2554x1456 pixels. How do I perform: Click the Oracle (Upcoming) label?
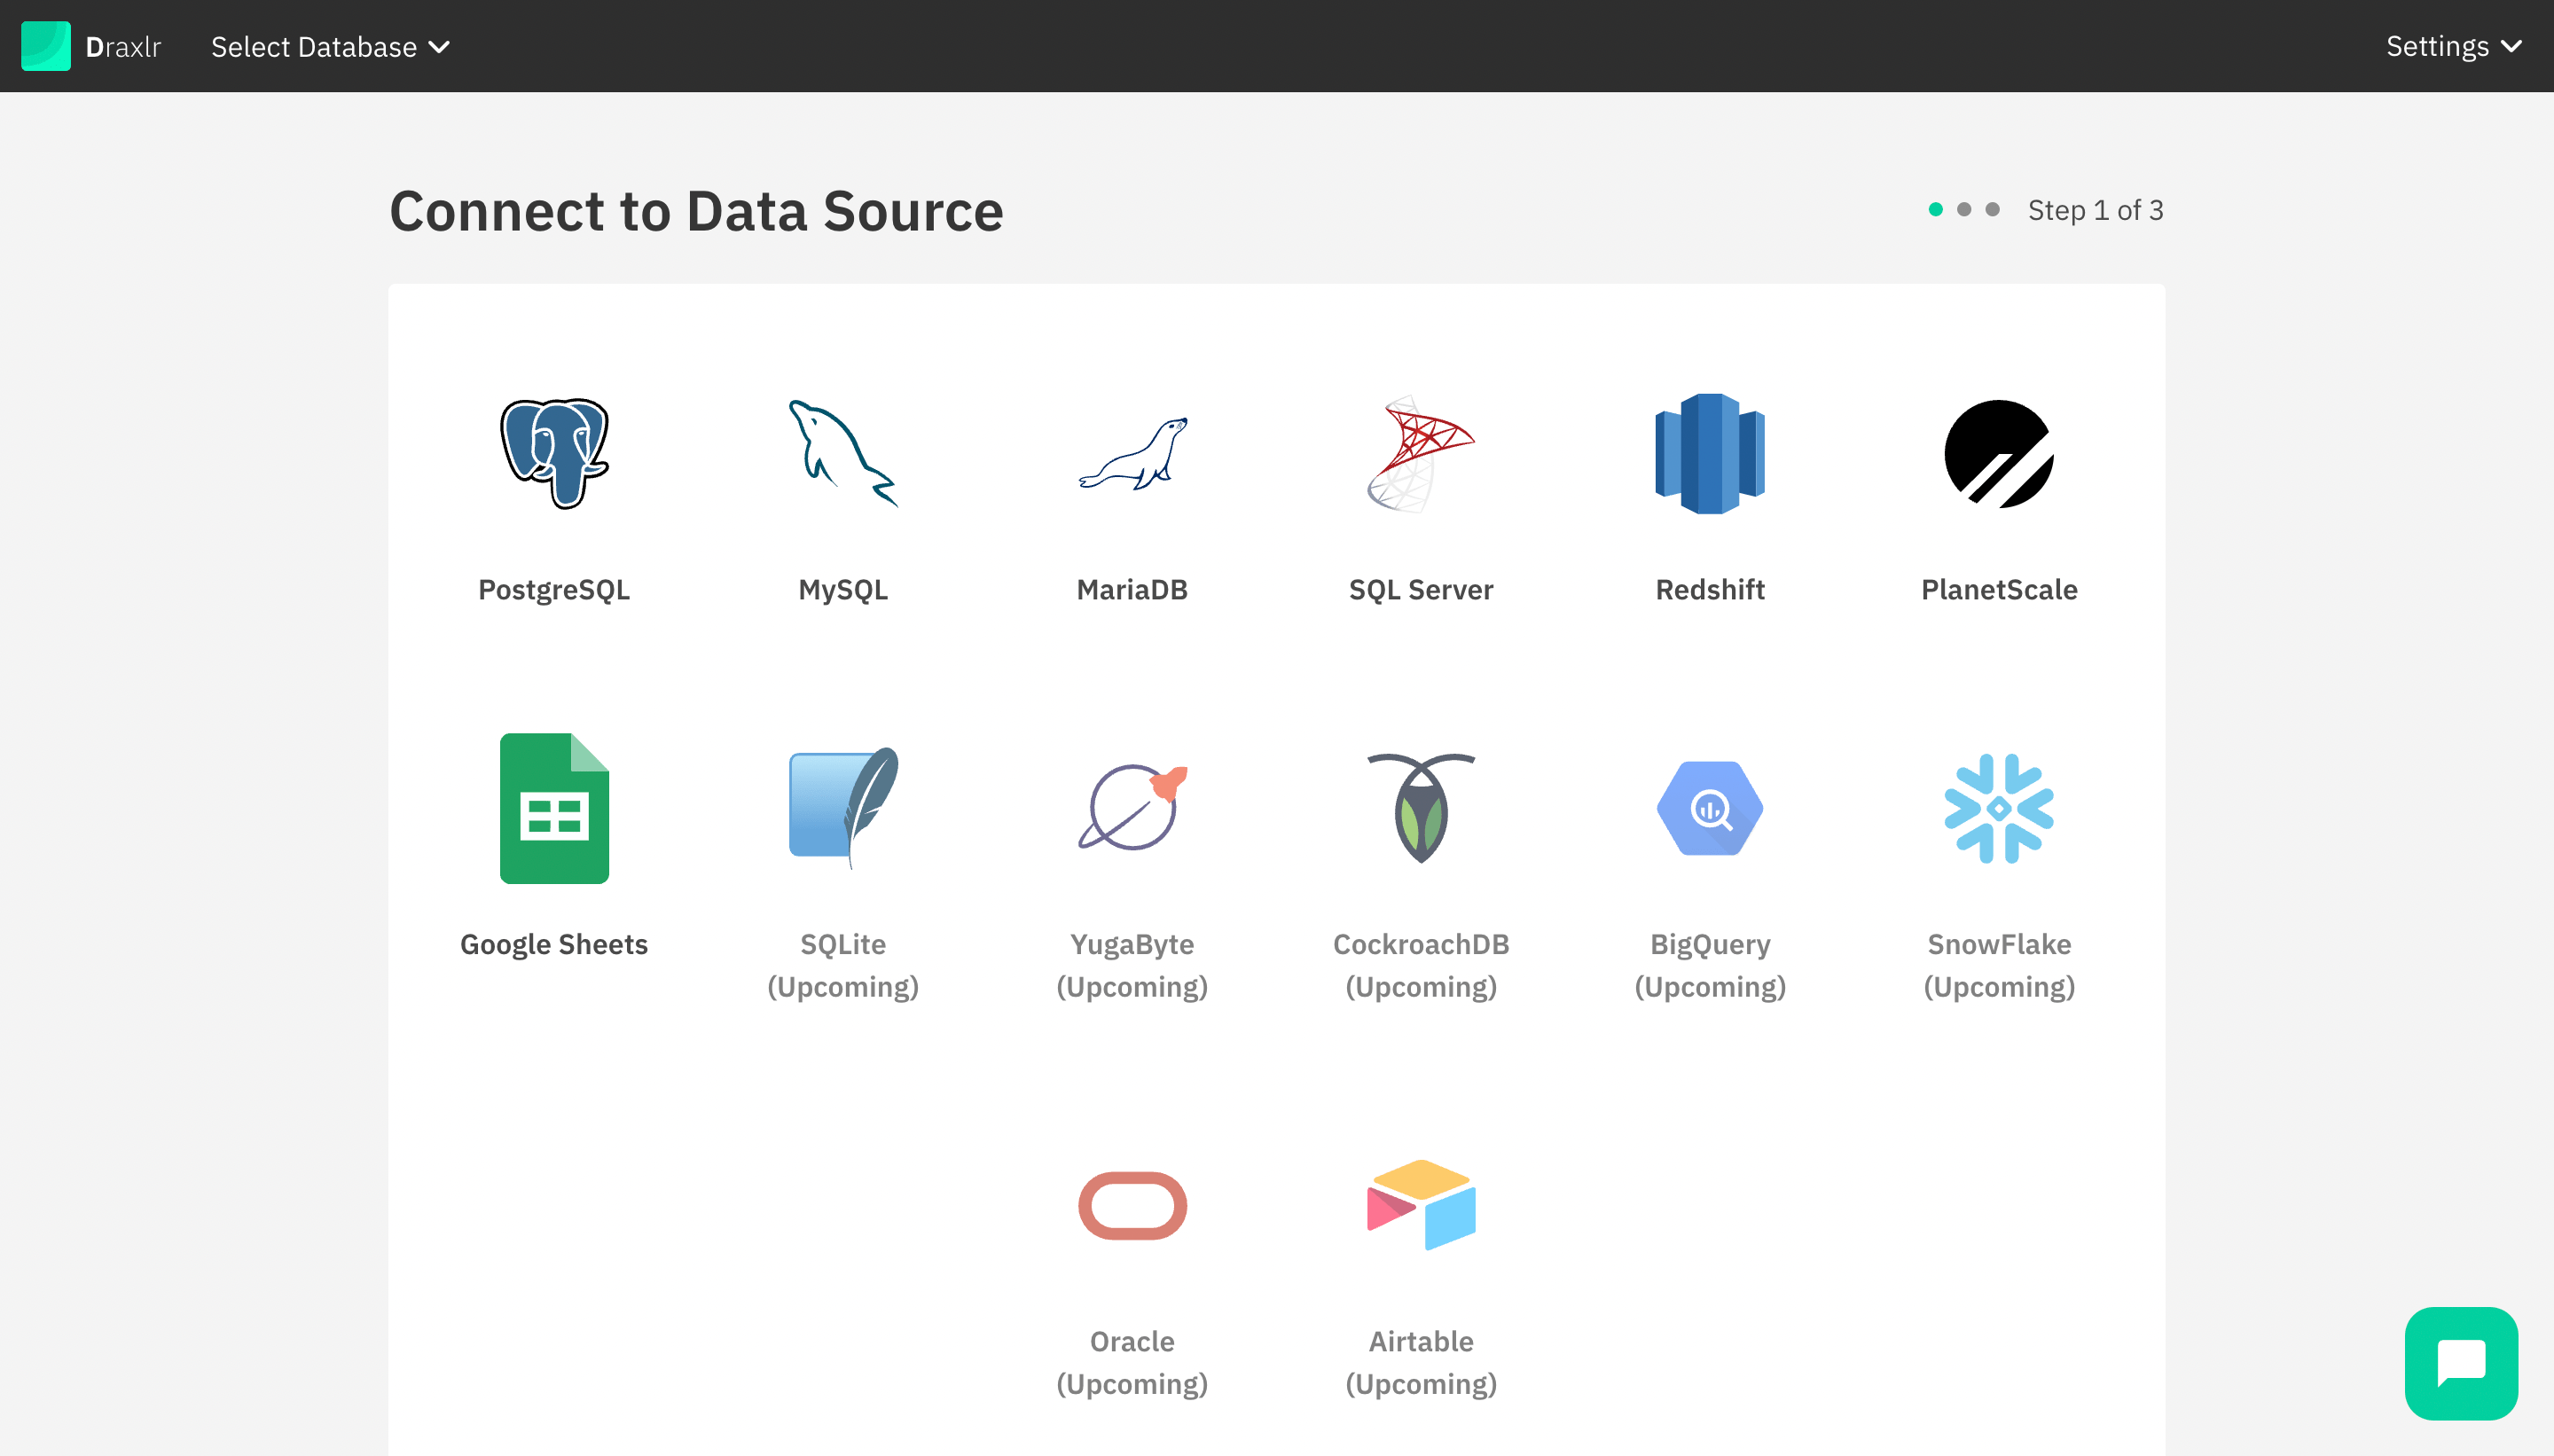point(1132,1363)
